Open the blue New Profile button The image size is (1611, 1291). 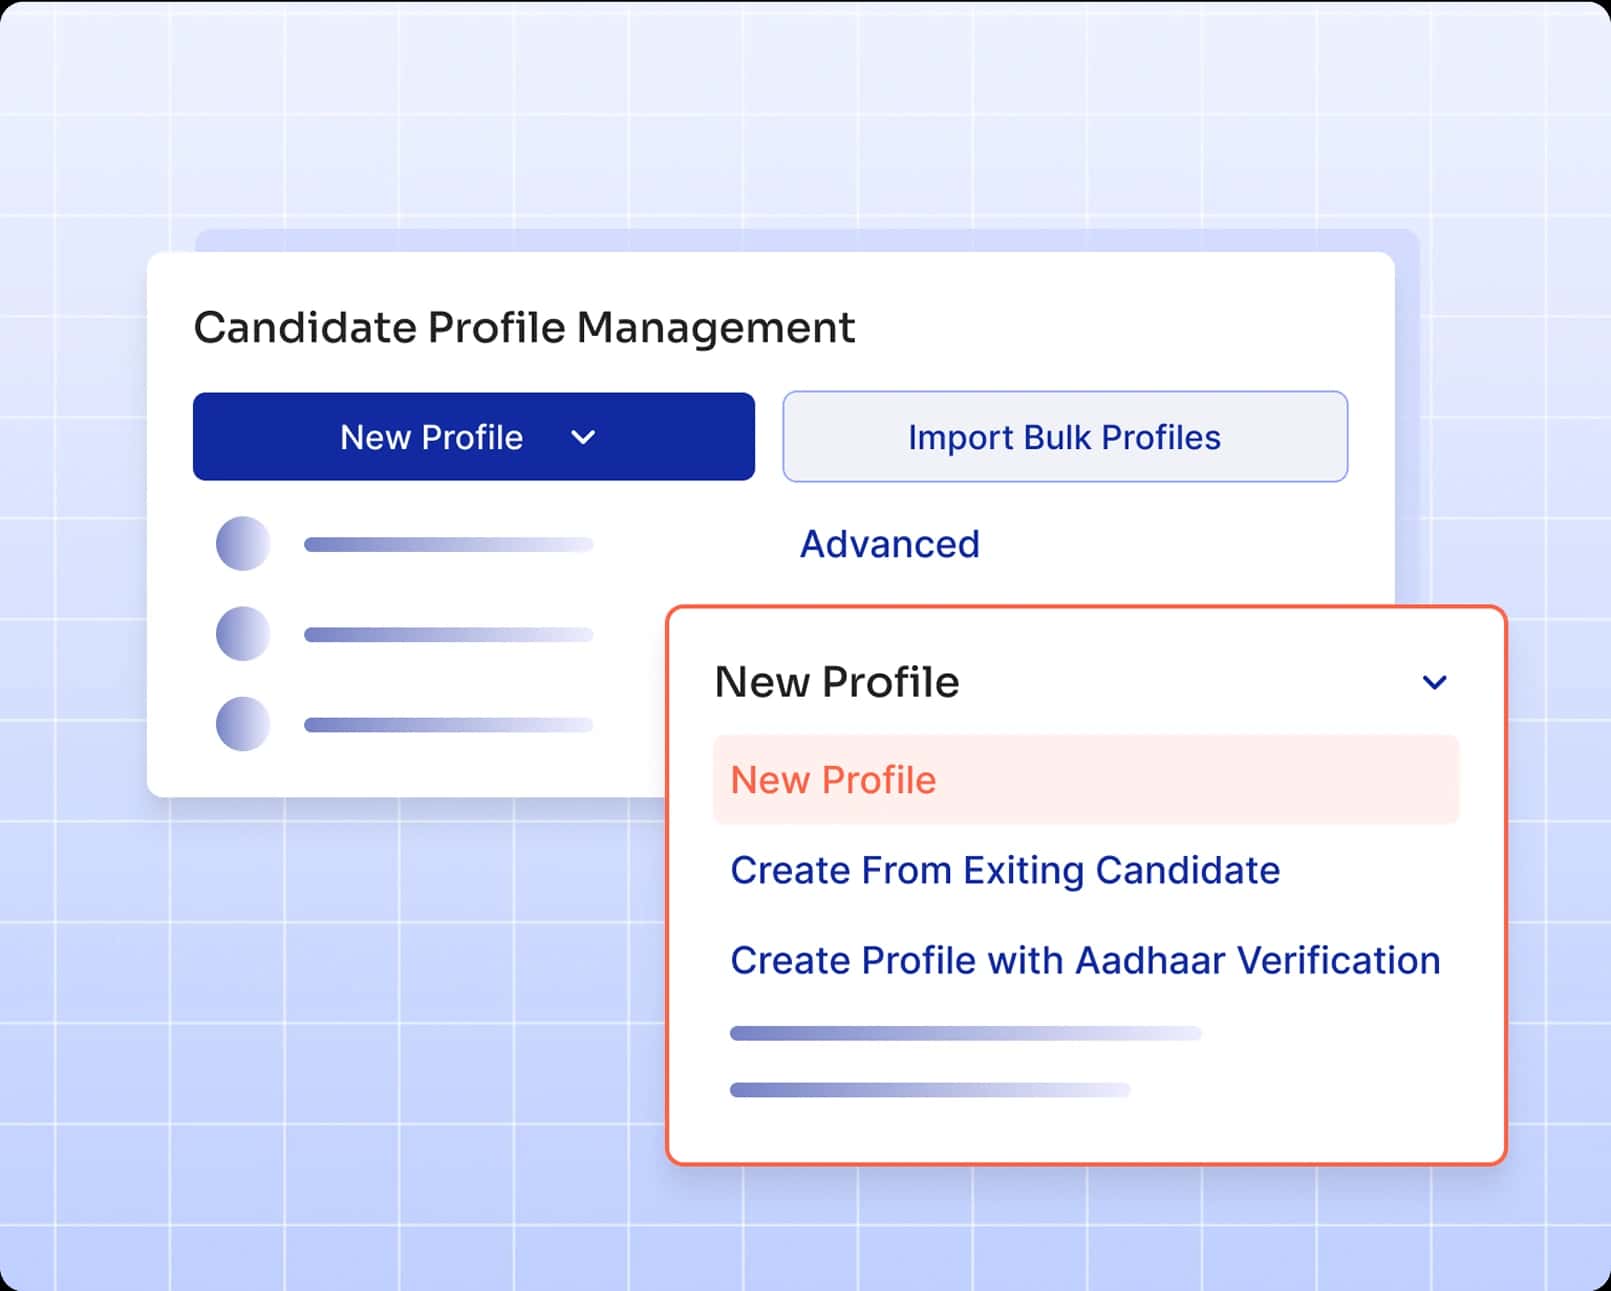[431, 437]
